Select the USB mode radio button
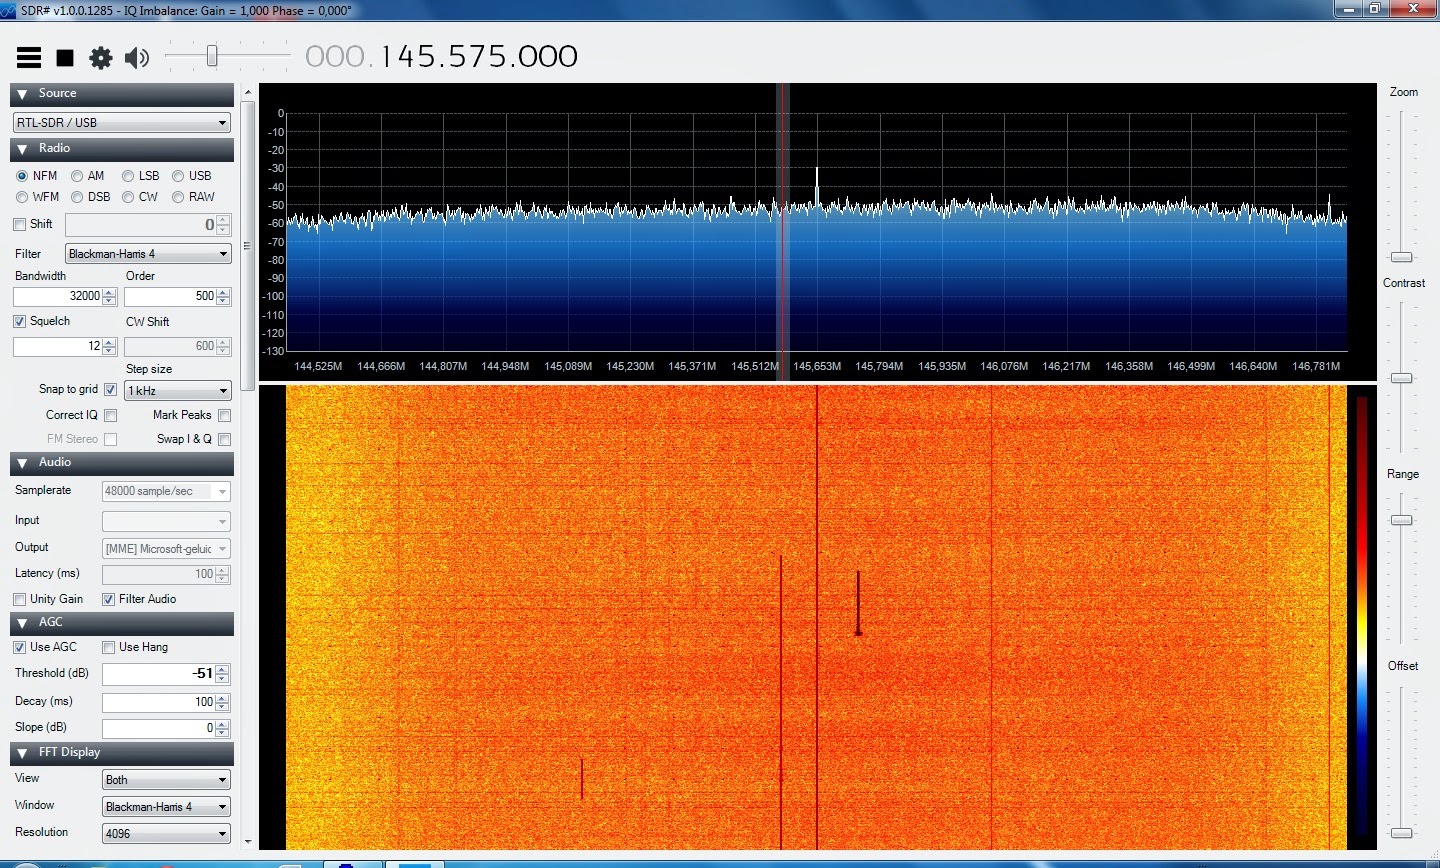The width and height of the screenshot is (1440, 868). (x=178, y=176)
